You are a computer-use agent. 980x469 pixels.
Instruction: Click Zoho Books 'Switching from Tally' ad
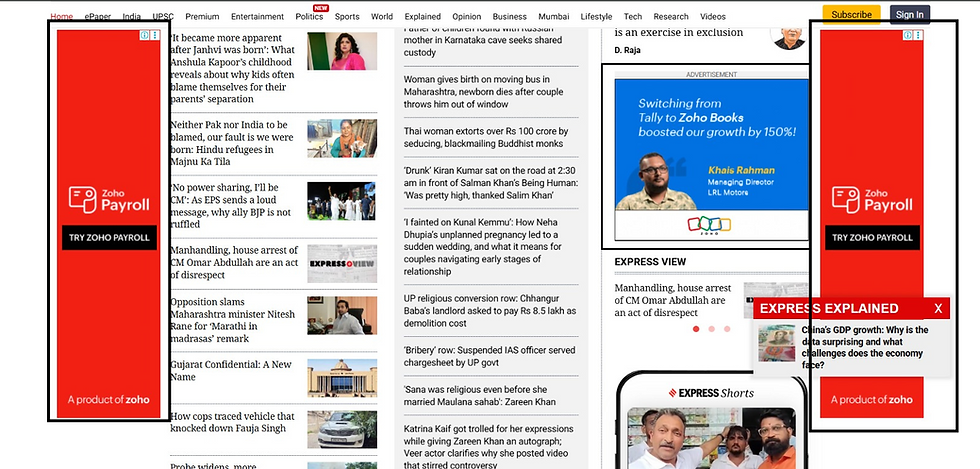(711, 159)
